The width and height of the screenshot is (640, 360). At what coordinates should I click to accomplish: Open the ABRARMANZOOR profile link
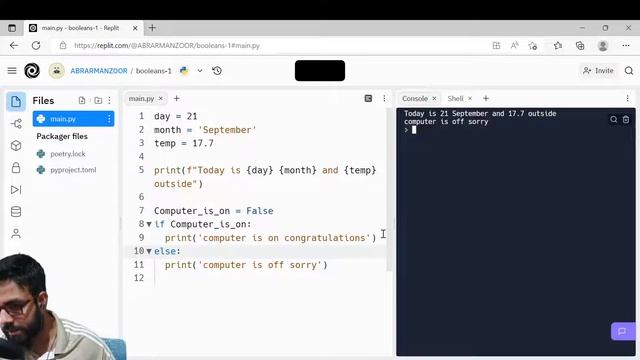[99, 71]
